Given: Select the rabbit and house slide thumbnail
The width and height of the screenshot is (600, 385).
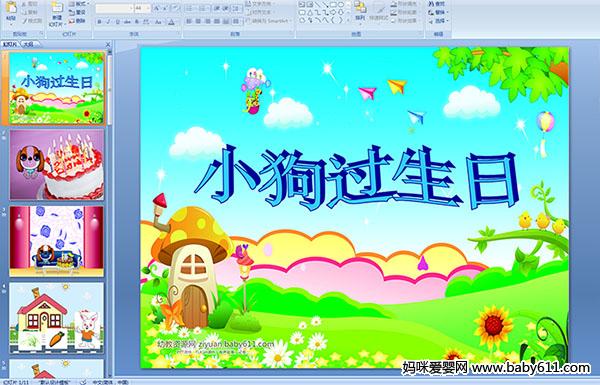Looking at the screenshot, I should [x=57, y=318].
